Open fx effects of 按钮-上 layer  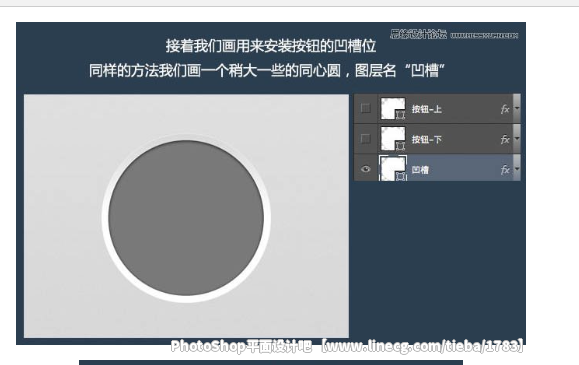click(505, 109)
